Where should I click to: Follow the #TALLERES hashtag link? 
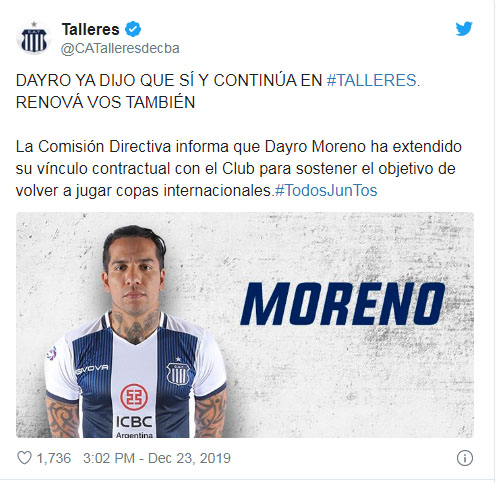(373, 80)
